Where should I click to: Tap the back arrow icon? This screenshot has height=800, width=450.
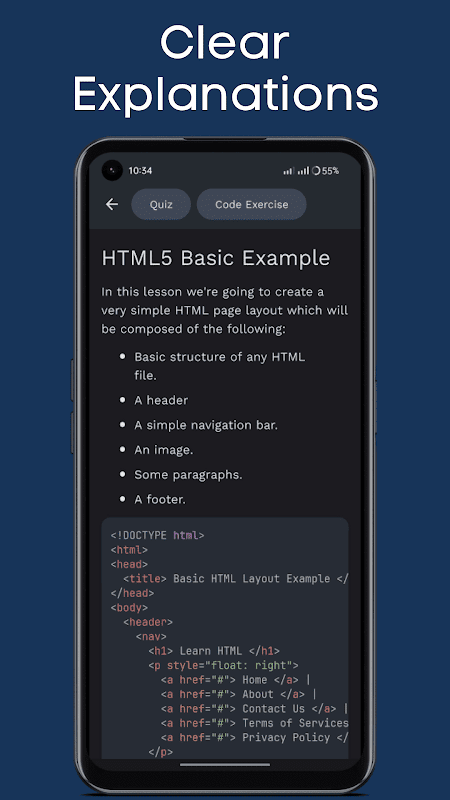coord(112,205)
